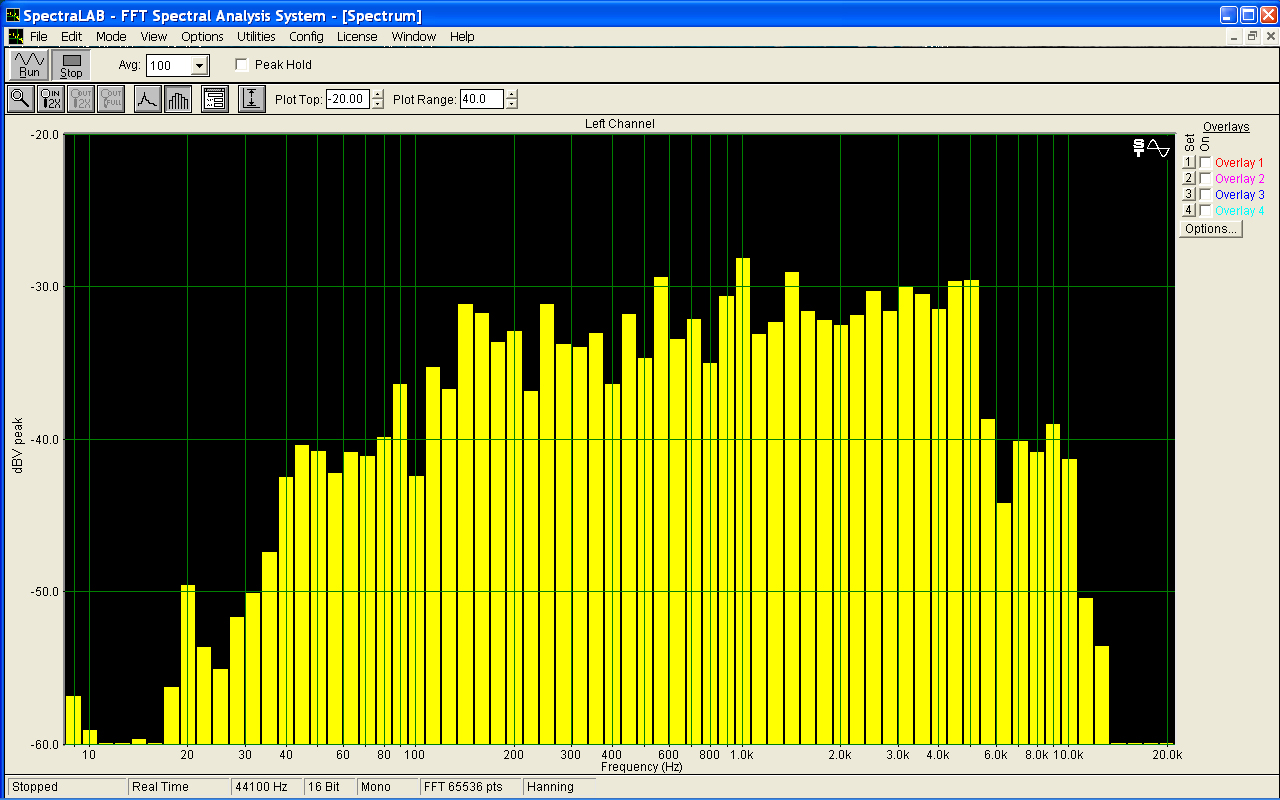Increase Plot Top with up arrow
This screenshot has height=800, width=1280.
(377, 94)
